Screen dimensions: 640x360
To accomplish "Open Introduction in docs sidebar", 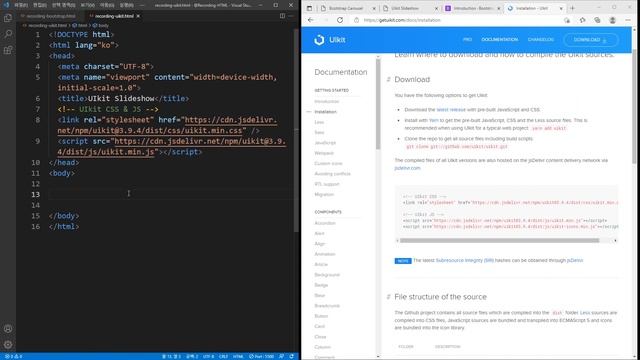I will (327, 101).
